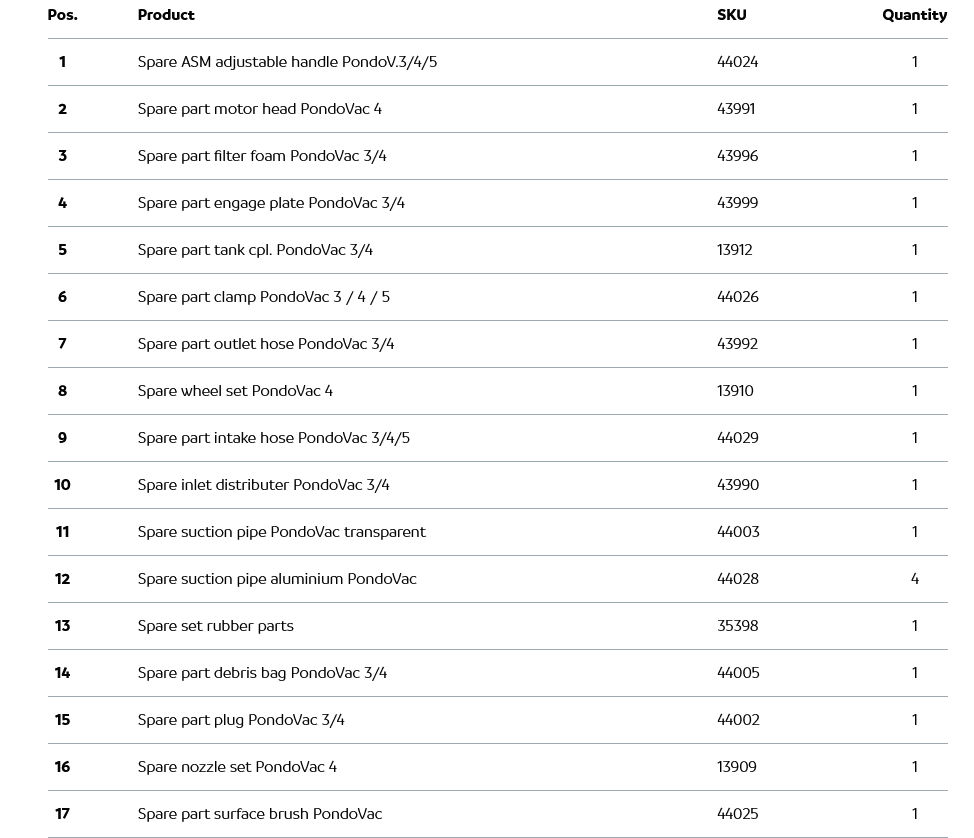Click Spare inlet distributer PondoVac 3/4
The image size is (974, 838).
click(x=264, y=485)
